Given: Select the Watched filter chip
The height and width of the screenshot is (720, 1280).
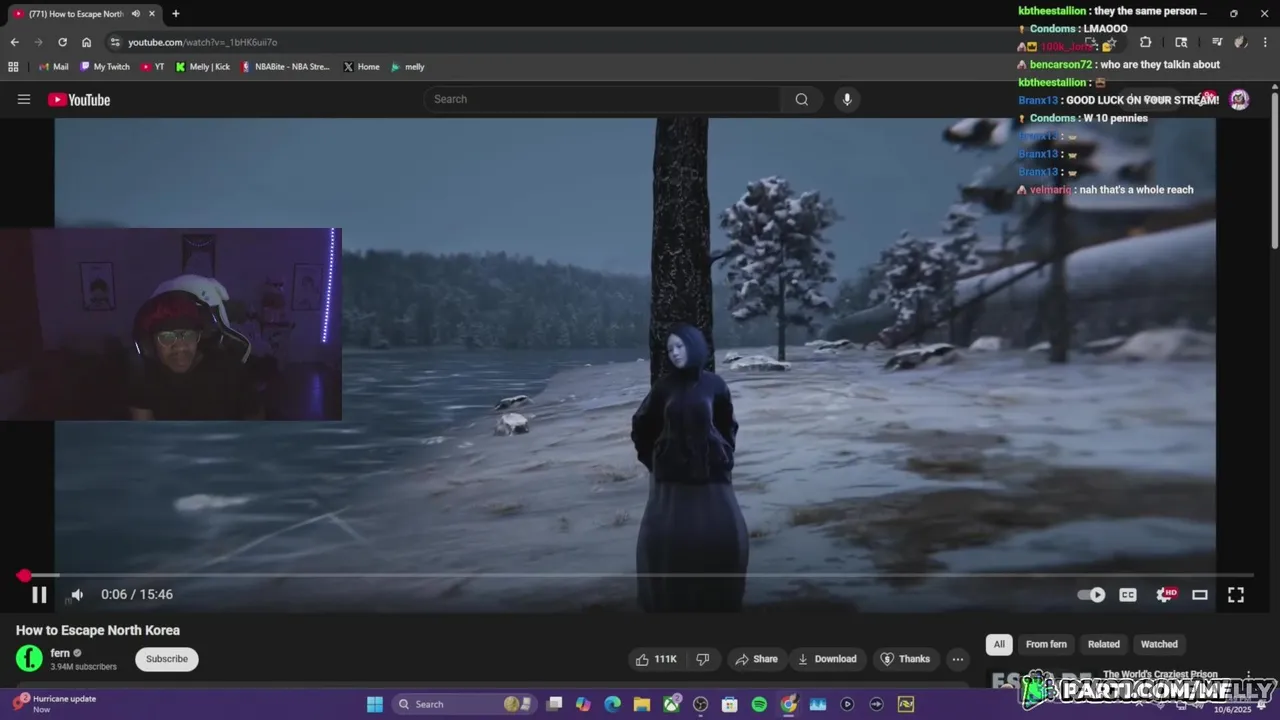Looking at the screenshot, I should pos(1159,644).
